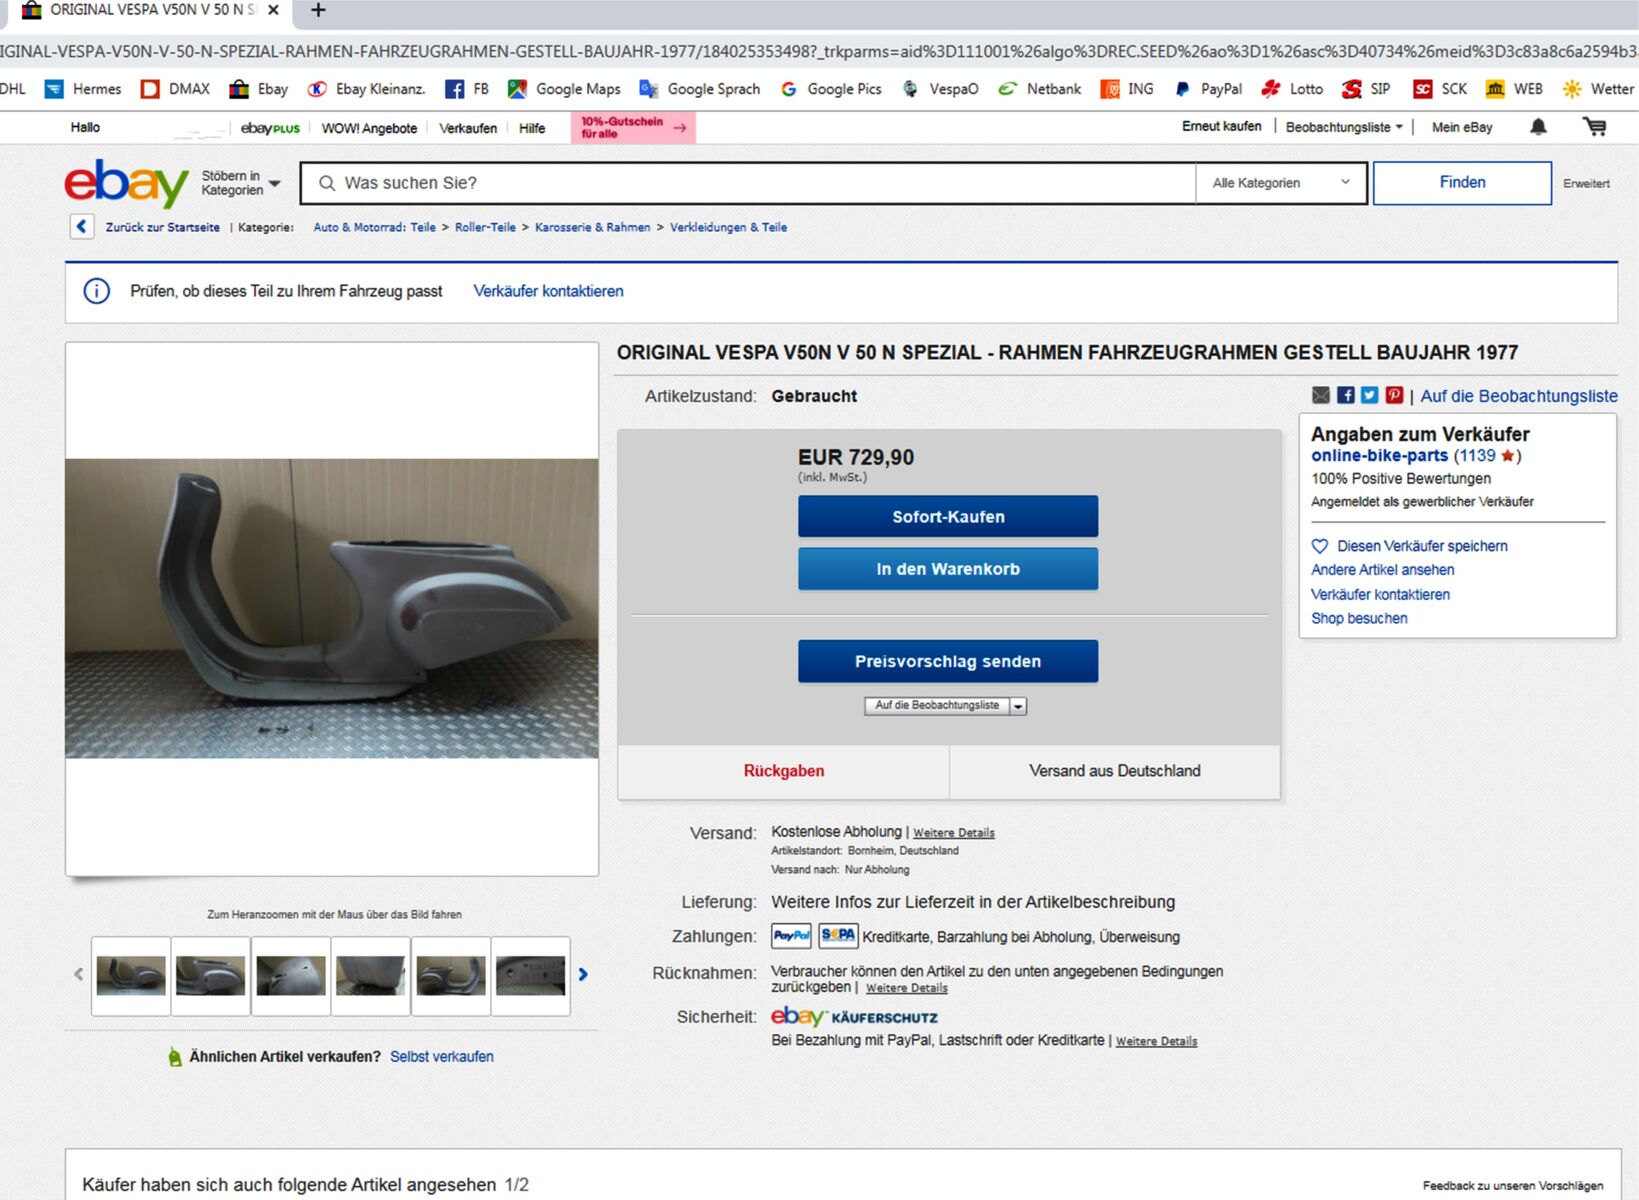The height and width of the screenshot is (1200, 1639).
Task: Share listing by email envelope icon
Action: click(1321, 396)
